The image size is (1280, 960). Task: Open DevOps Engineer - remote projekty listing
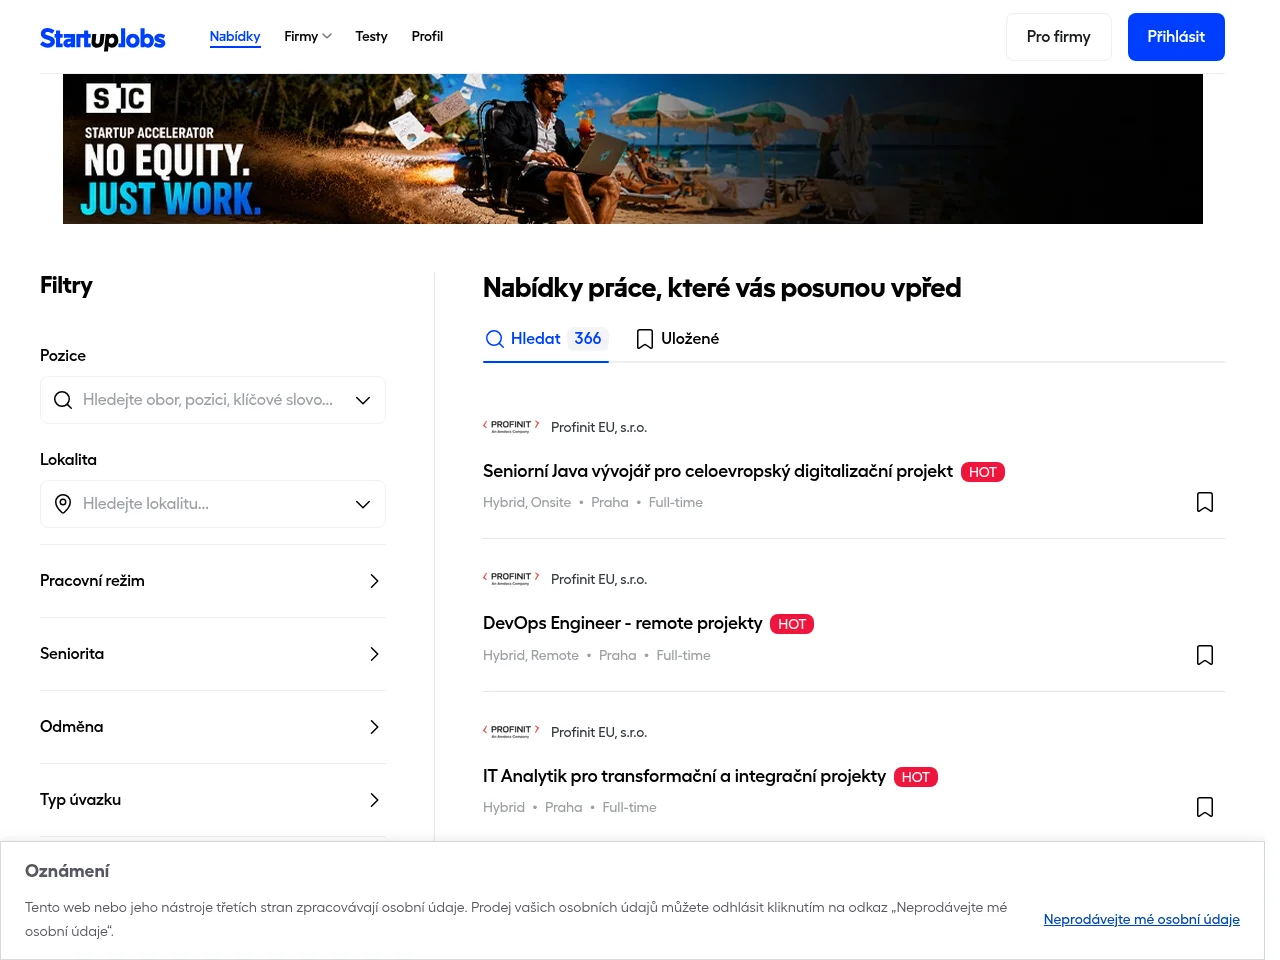[623, 623]
